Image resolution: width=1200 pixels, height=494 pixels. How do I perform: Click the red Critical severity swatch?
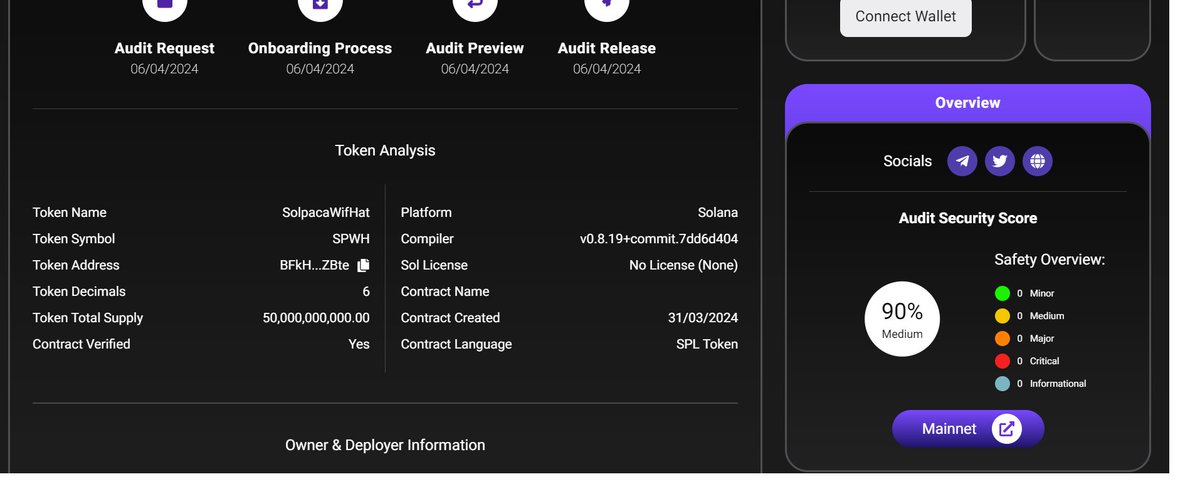click(1002, 361)
